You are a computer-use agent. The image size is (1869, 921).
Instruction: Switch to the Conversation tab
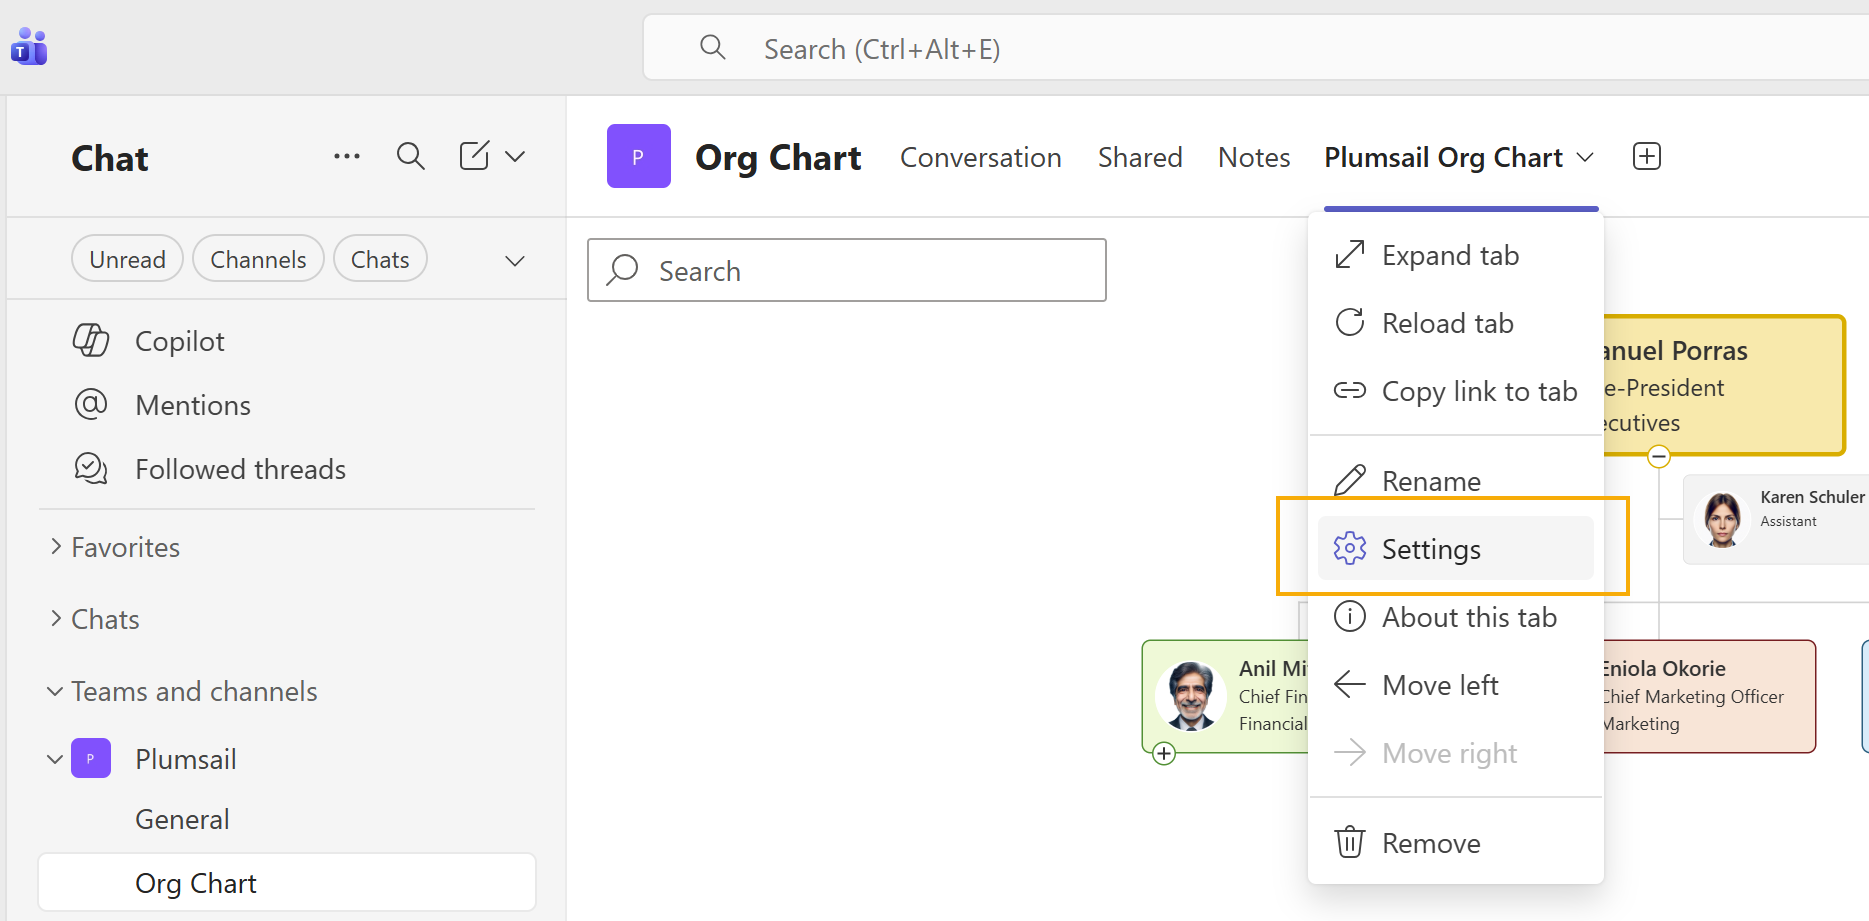(x=980, y=157)
